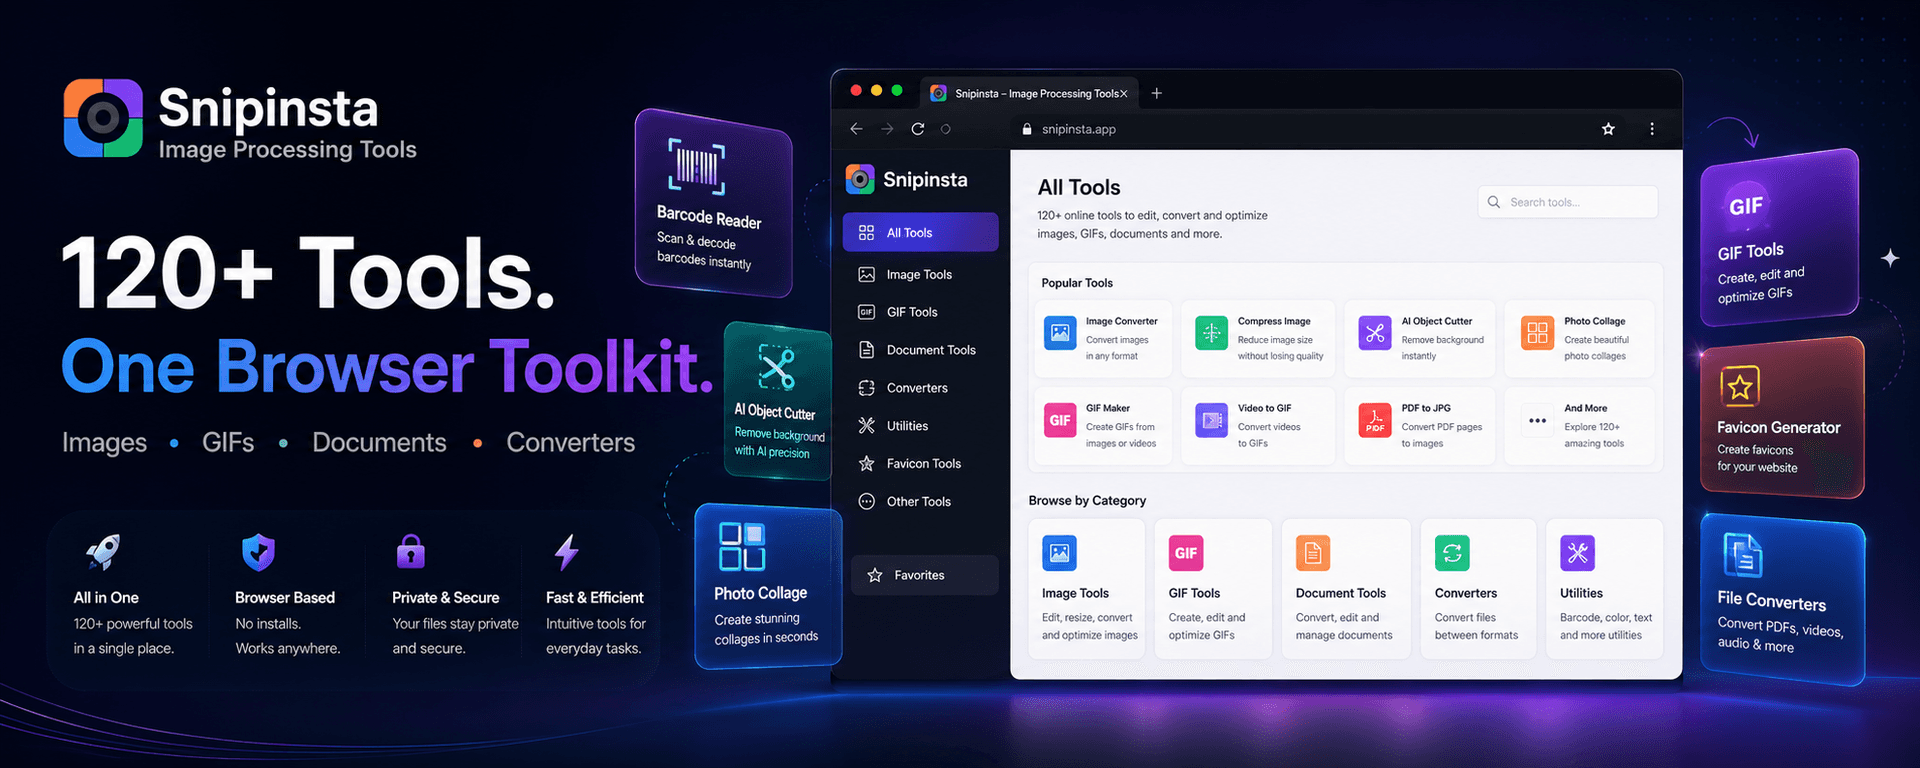The height and width of the screenshot is (768, 1920).
Task: Click floating AI Object Cutter scissors icon
Action: click(x=776, y=368)
